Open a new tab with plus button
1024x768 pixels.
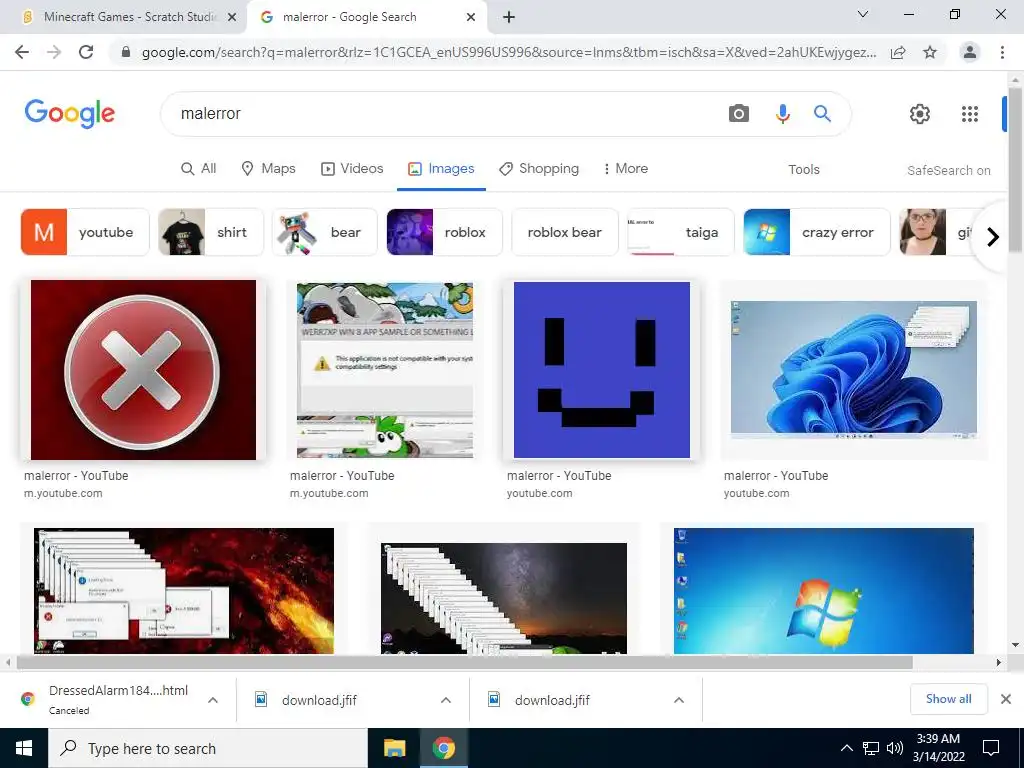(x=509, y=17)
